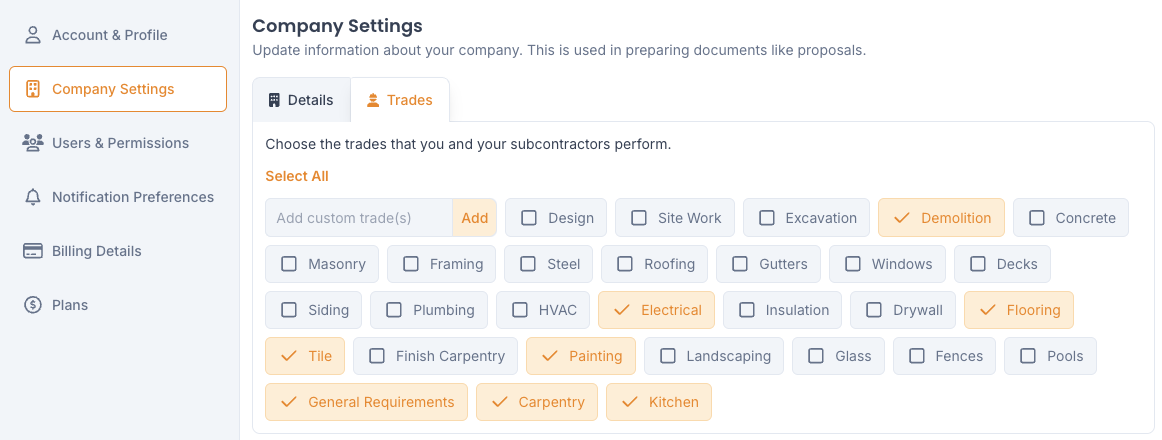This screenshot has width=1162, height=440.
Task: Click the Add custom trade button
Action: [x=474, y=218]
